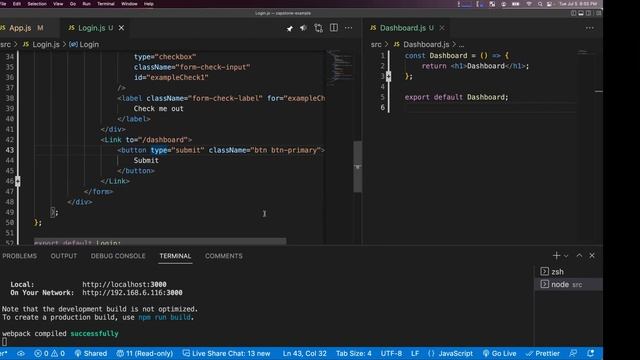Open notifications bell in status bar
Viewport: 640px width, 360px height.
(591, 353)
